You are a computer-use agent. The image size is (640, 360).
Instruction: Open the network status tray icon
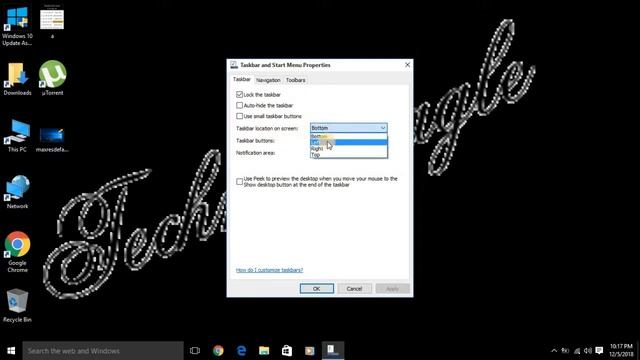pyautogui.click(x=577, y=351)
